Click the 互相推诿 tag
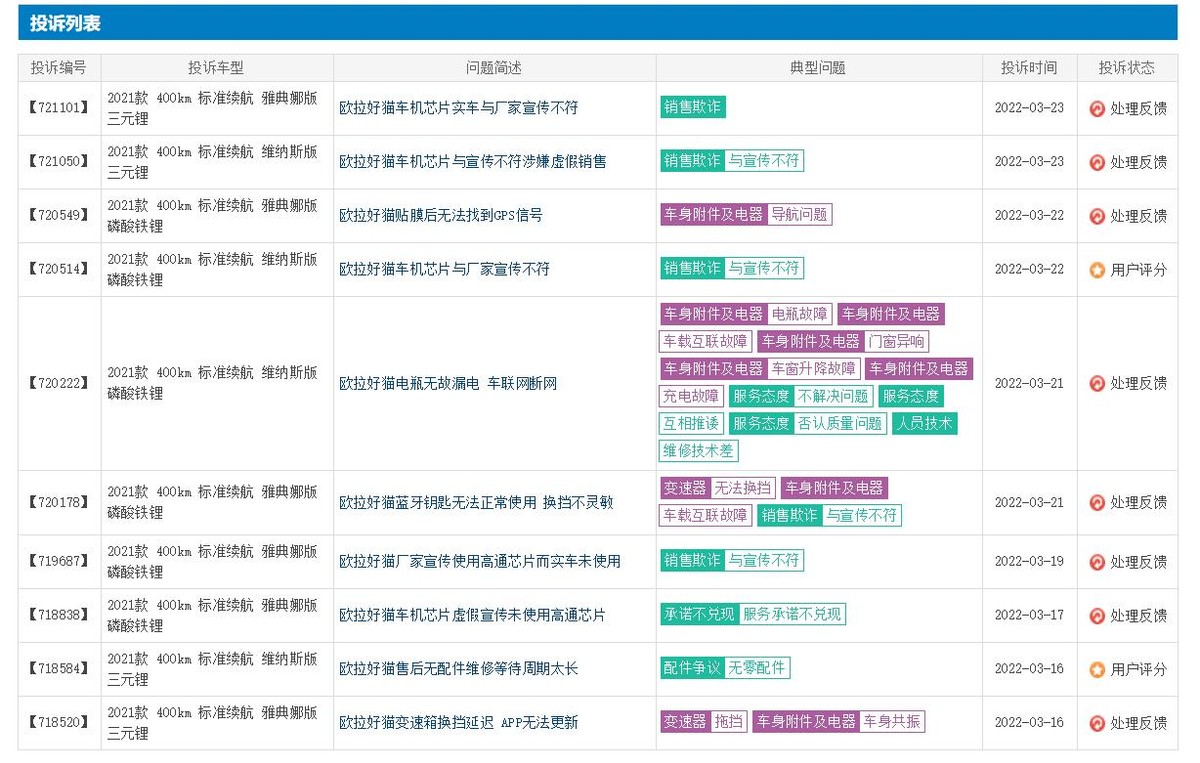The image size is (1200, 763). 691,423
